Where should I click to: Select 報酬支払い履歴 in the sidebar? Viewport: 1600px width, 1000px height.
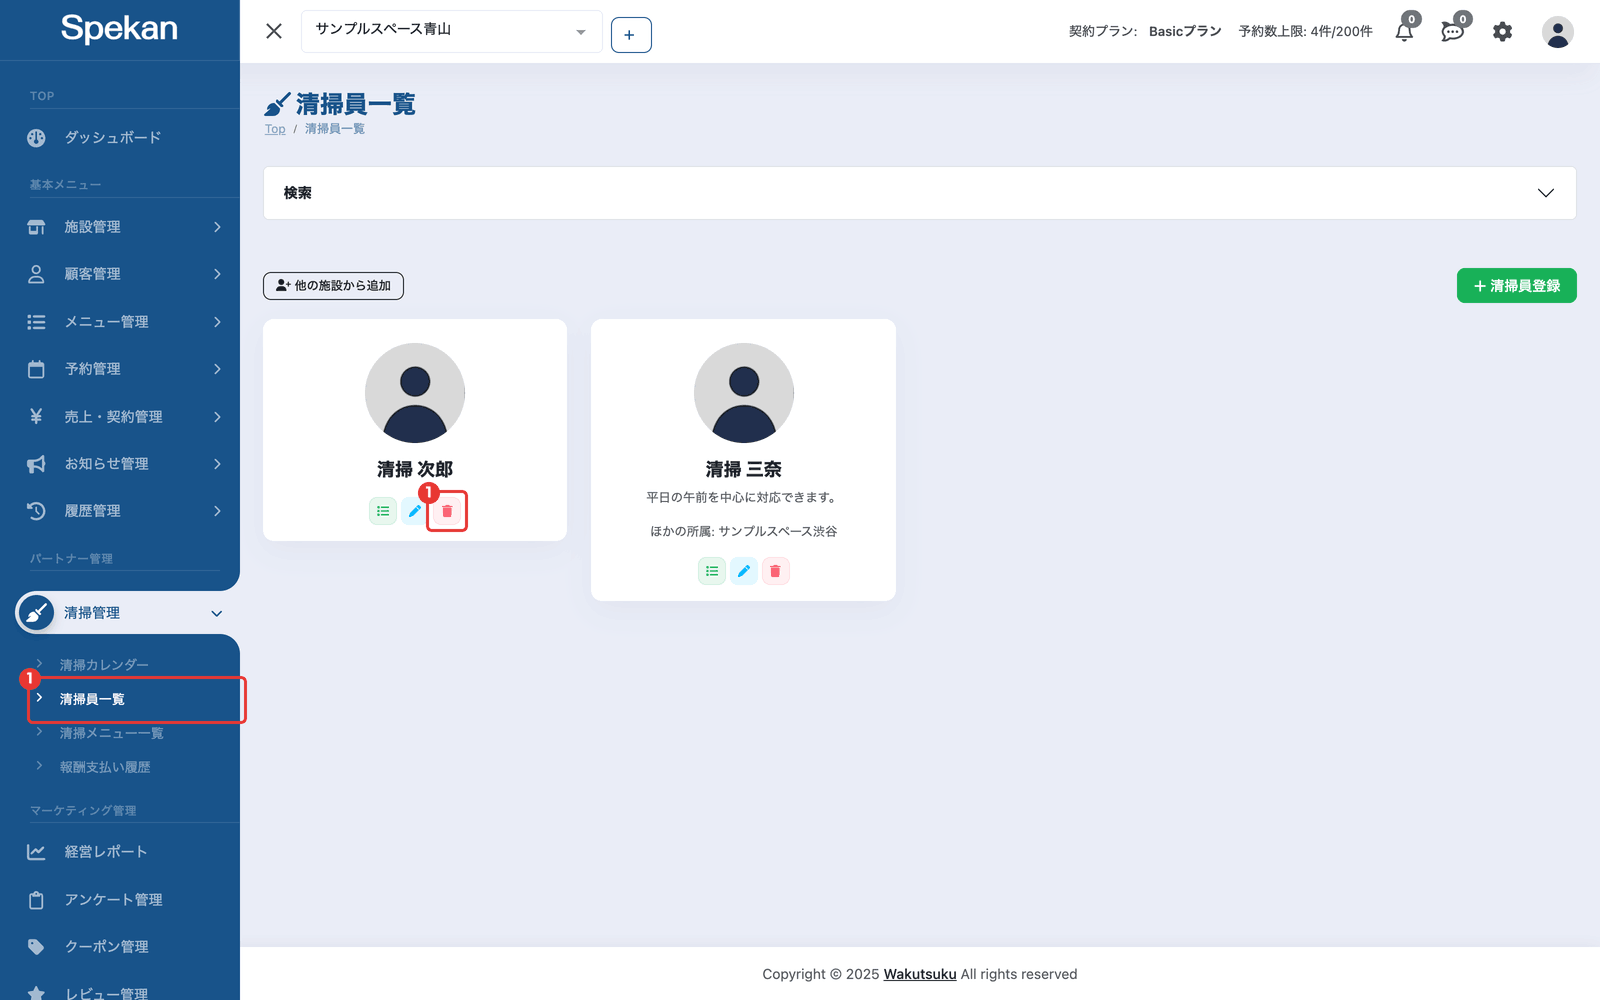tap(105, 767)
